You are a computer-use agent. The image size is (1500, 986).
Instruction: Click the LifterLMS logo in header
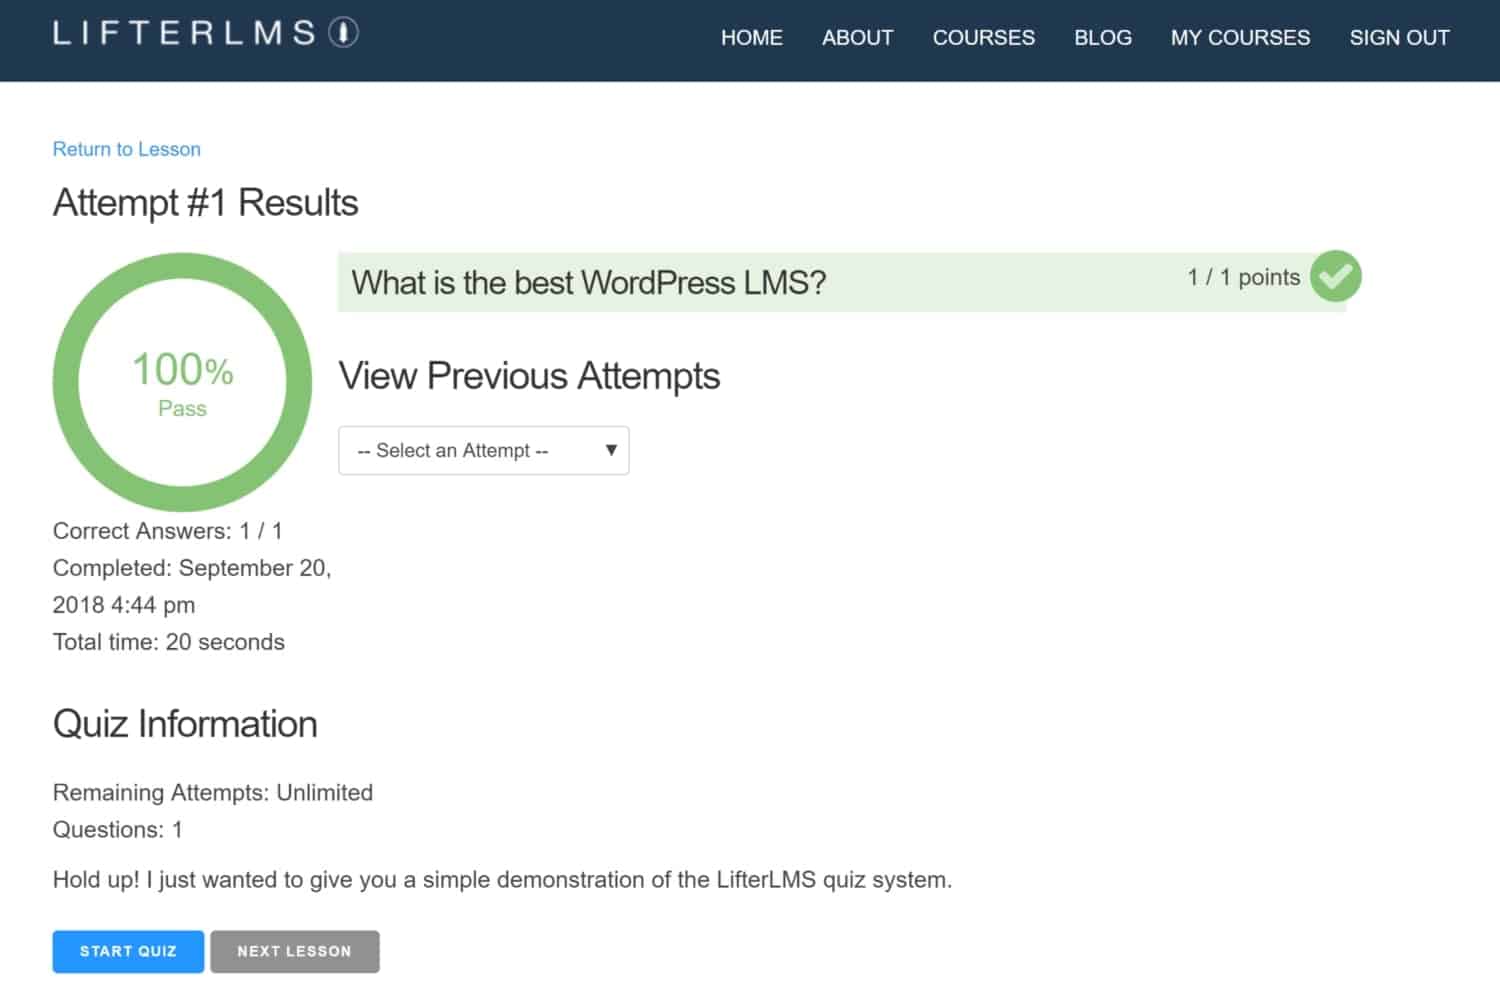click(205, 33)
